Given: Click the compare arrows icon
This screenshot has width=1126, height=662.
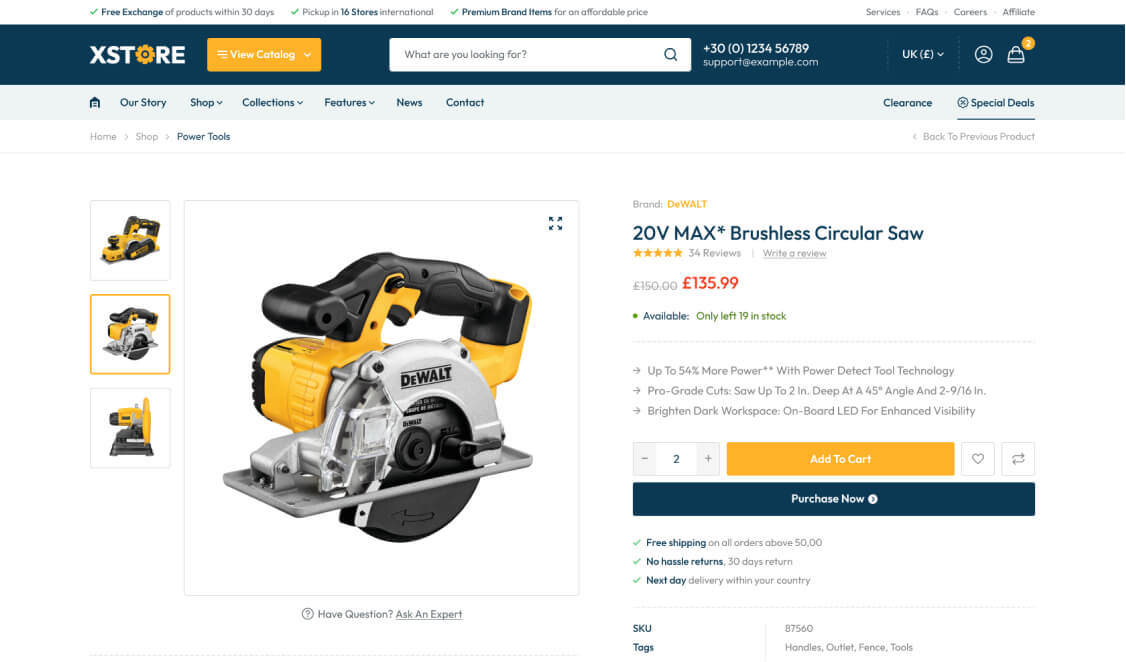Looking at the screenshot, I should click(1018, 459).
